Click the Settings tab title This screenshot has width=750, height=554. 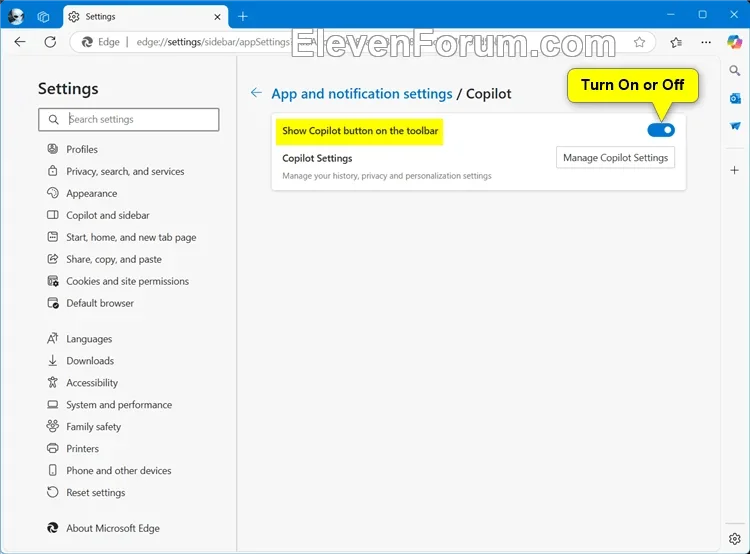coord(100,17)
